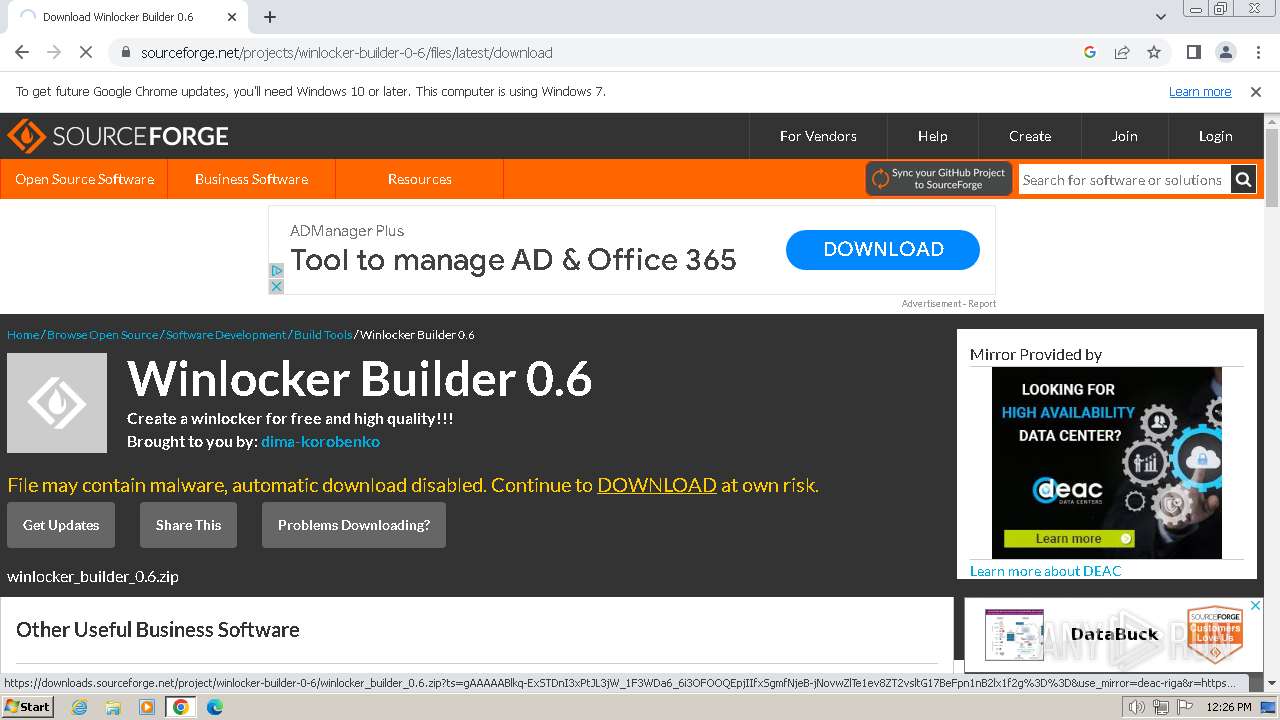Focus the software search field
Screen dimensions: 1280x720
pos(1124,180)
